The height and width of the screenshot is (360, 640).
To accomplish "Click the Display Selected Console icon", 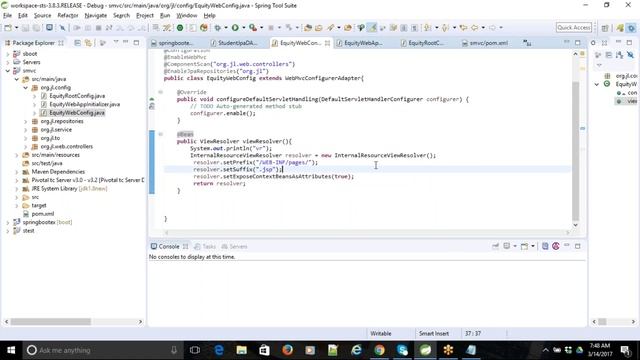I will click(x=507, y=246).
